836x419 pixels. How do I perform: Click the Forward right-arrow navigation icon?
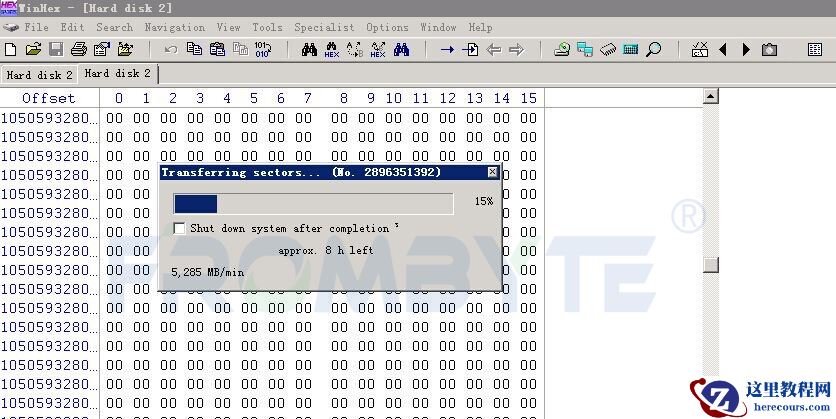(517, 50)
